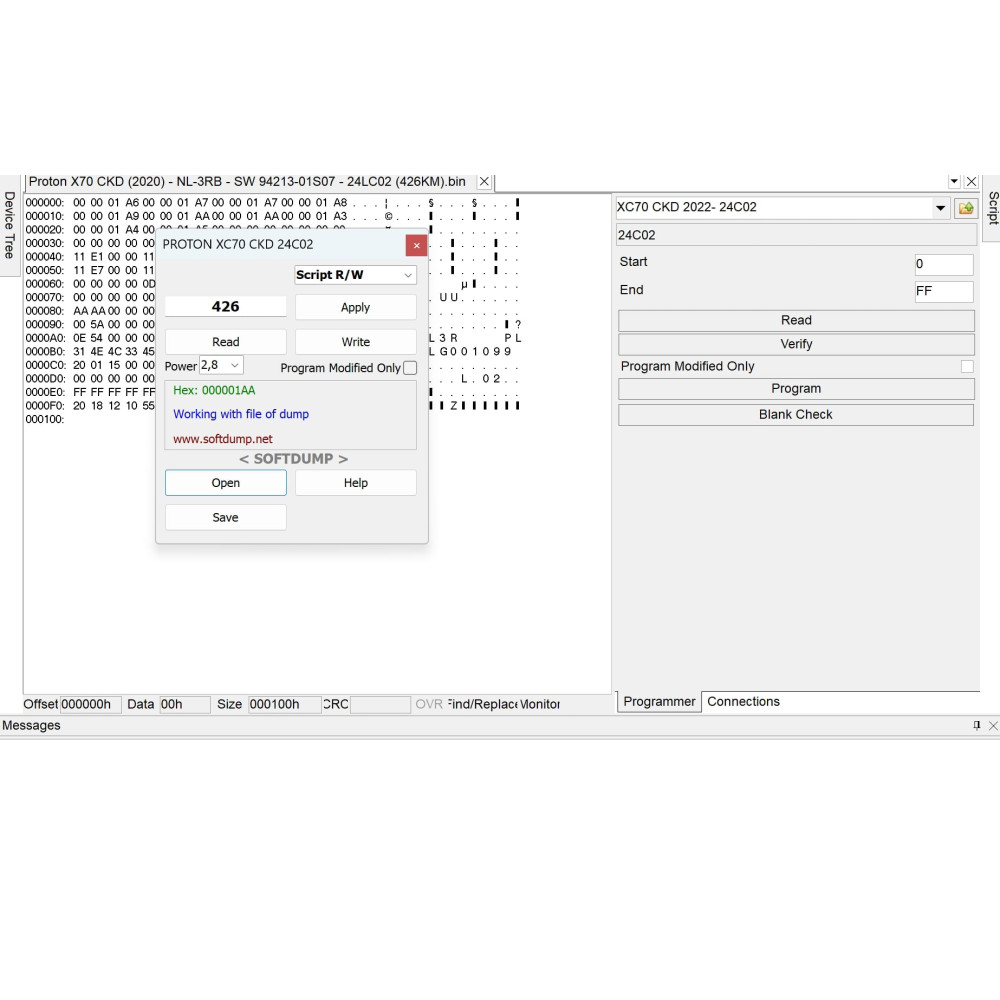Click hex row address 000010:
1000x1000 pixels.
click(x=45, y=216)
